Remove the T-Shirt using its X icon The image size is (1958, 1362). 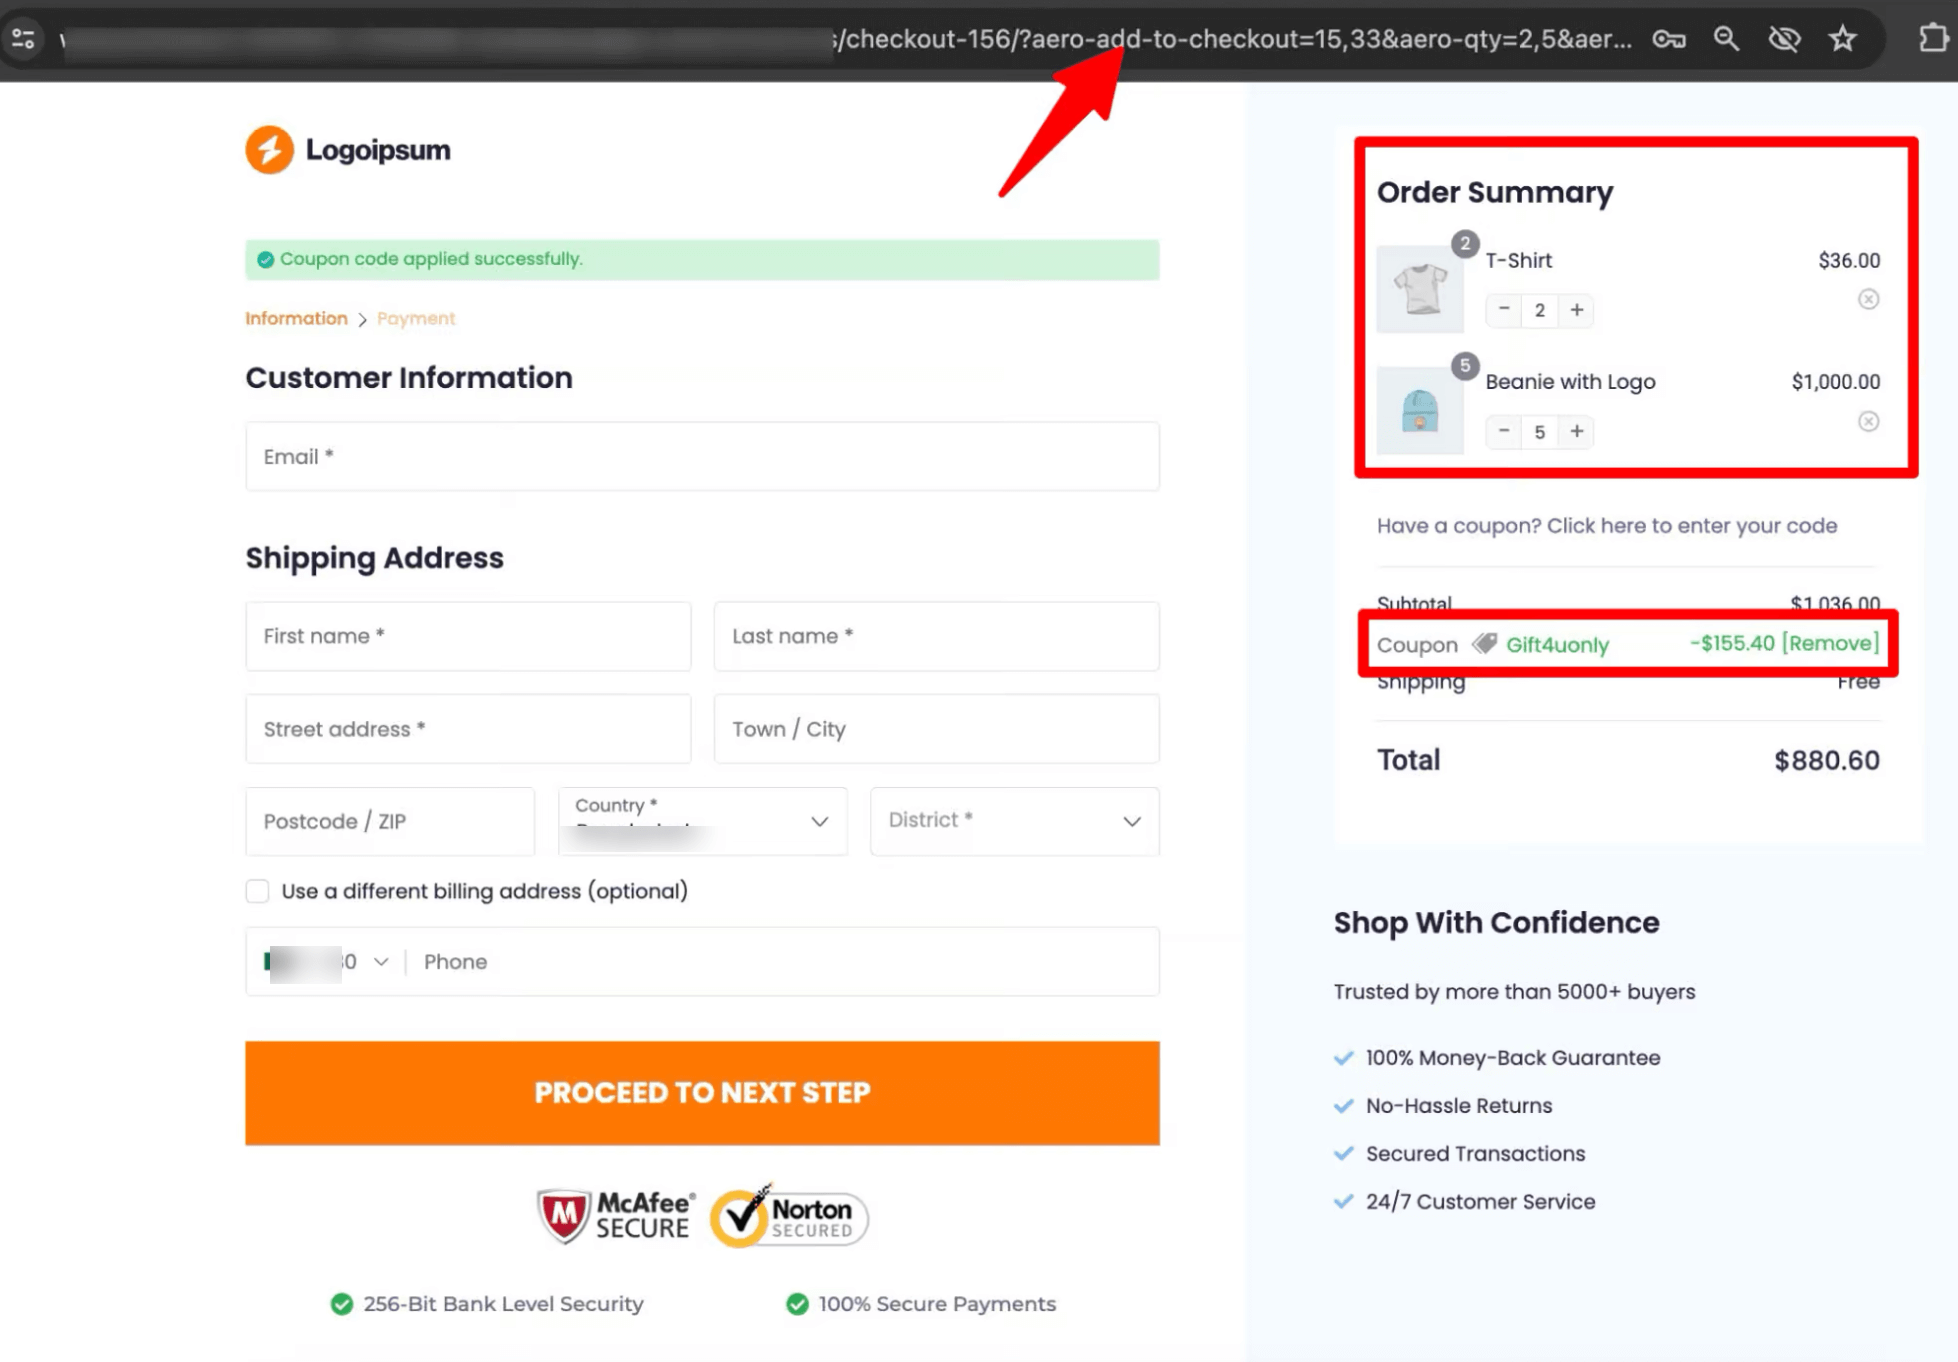tap(1868, 298)
